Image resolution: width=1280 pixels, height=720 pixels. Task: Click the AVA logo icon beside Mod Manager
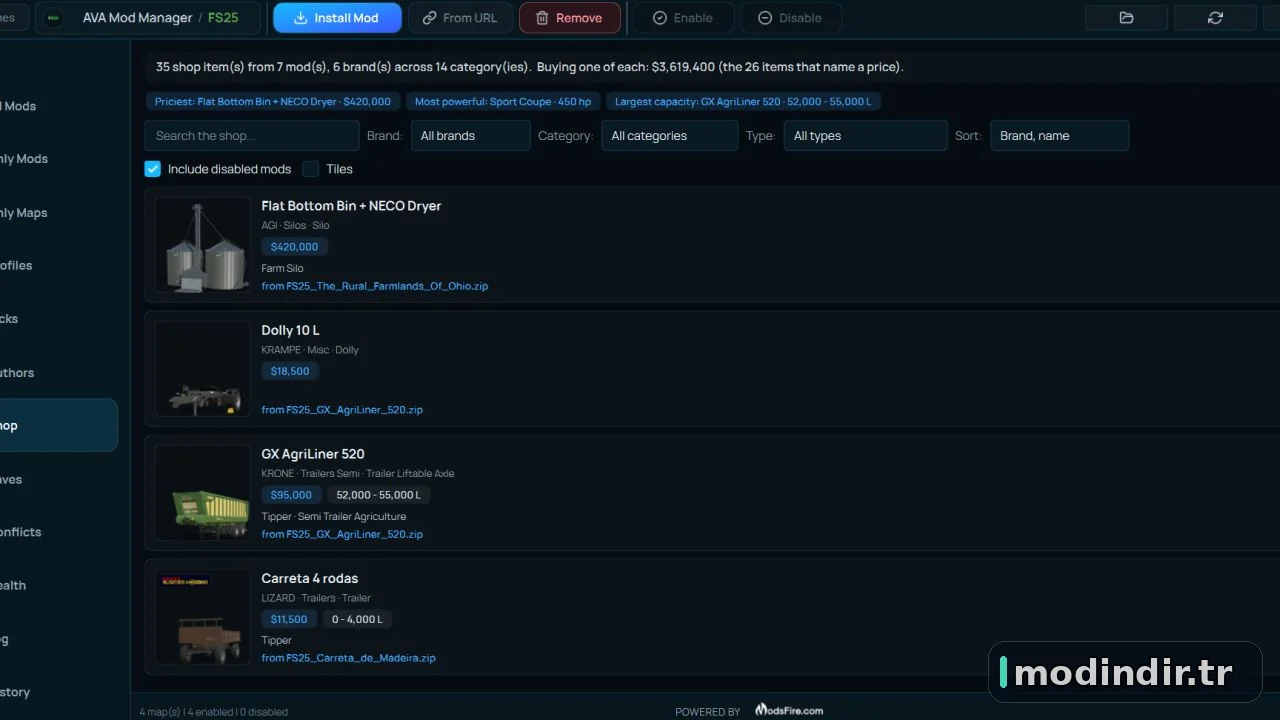(54, 18)
